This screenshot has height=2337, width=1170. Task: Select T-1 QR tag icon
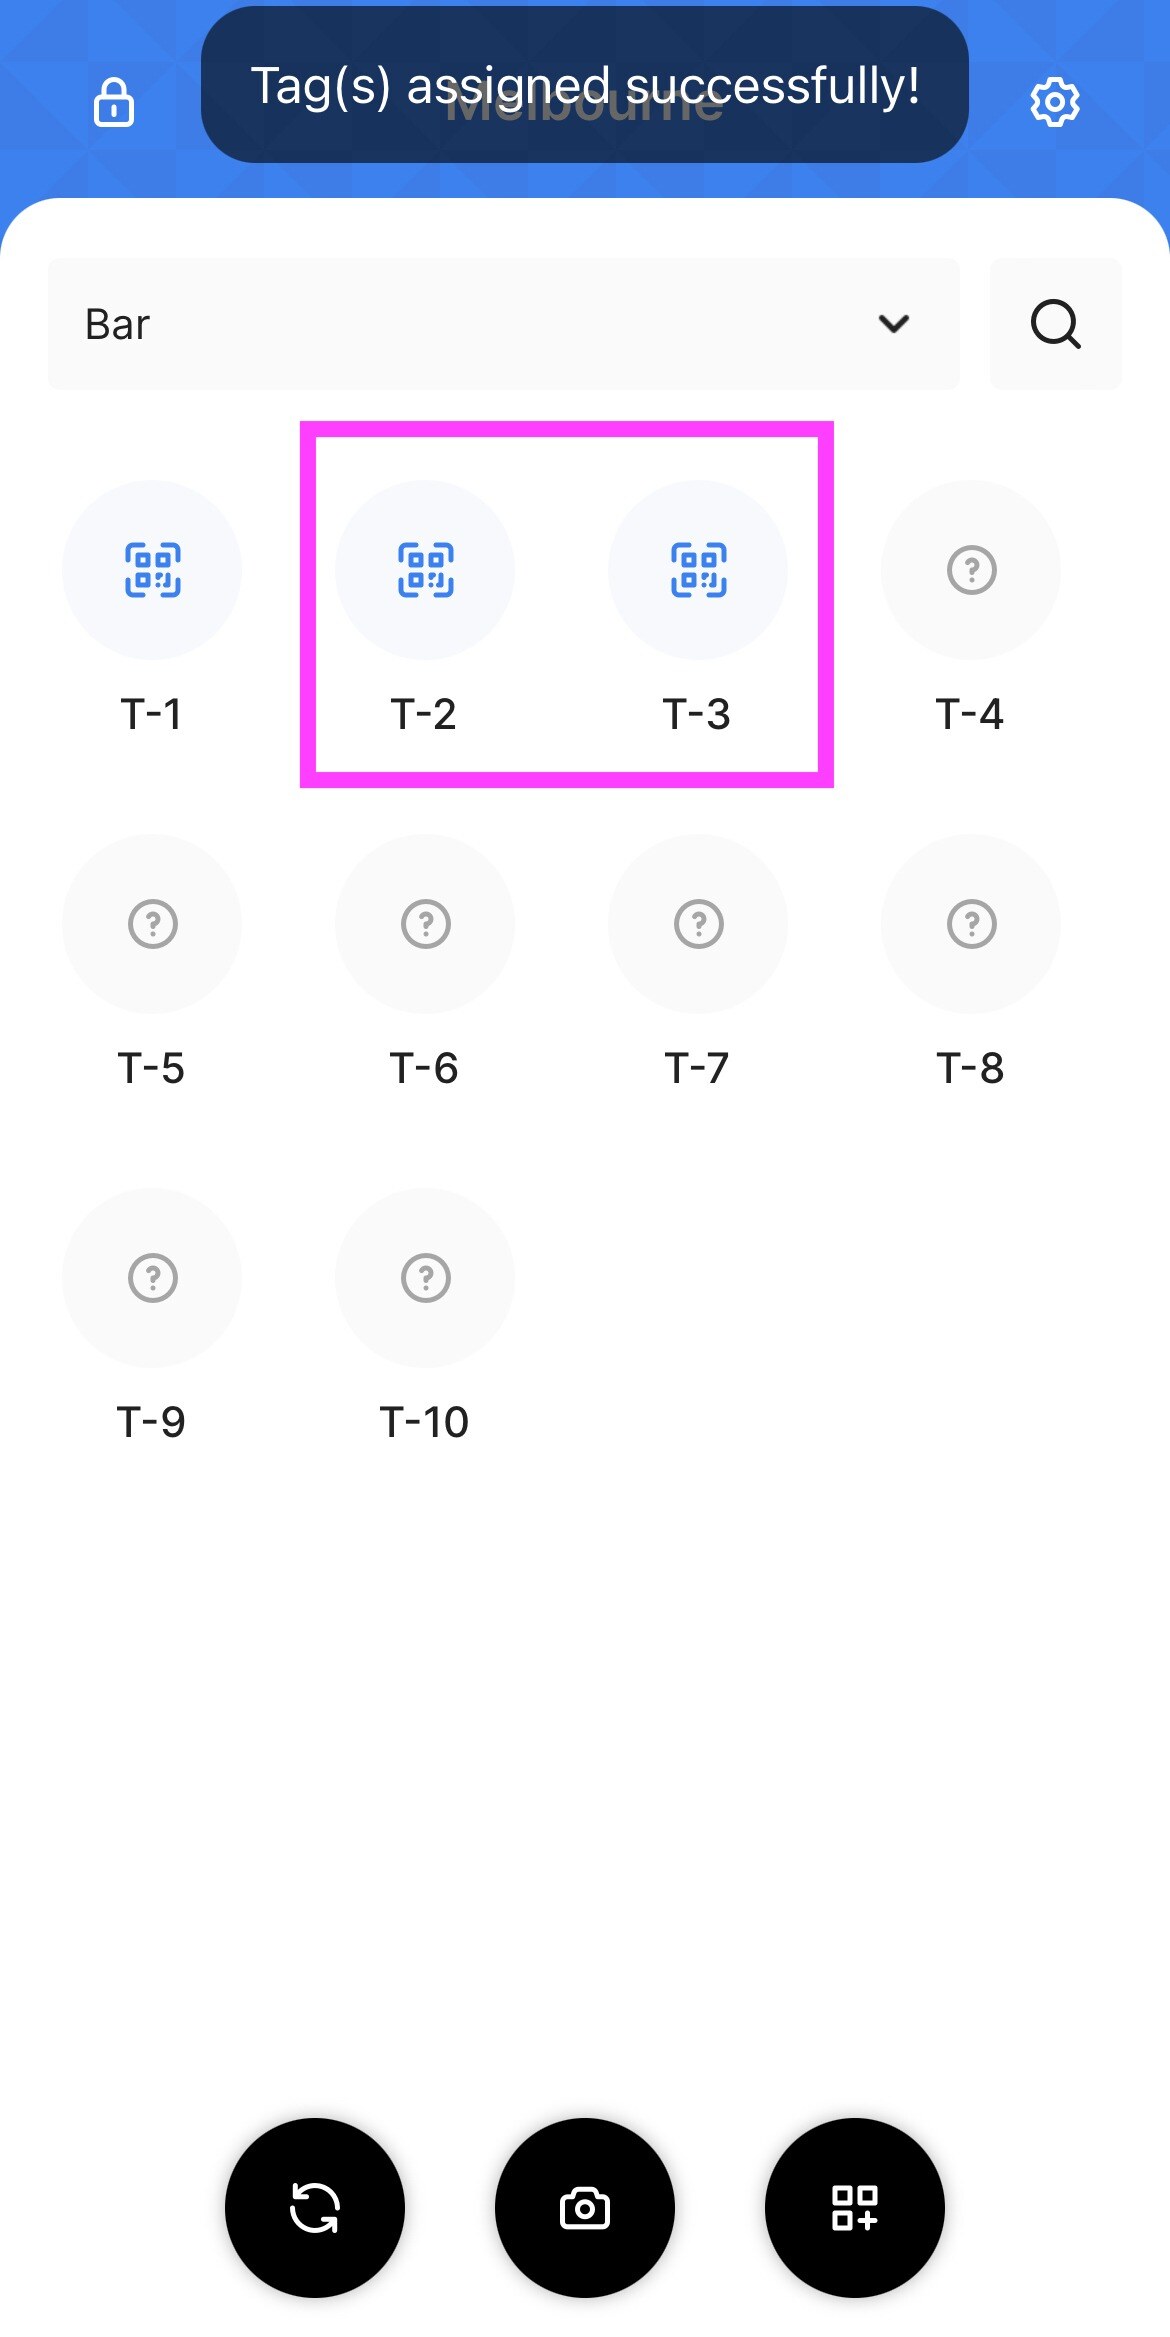tap(152, 570)
